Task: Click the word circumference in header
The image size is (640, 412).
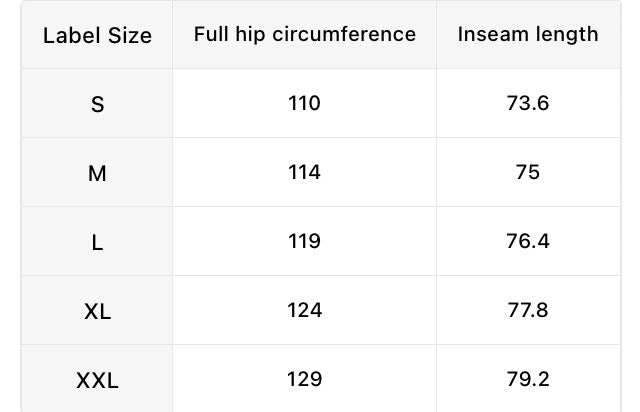Action: (x=344, y=34)
